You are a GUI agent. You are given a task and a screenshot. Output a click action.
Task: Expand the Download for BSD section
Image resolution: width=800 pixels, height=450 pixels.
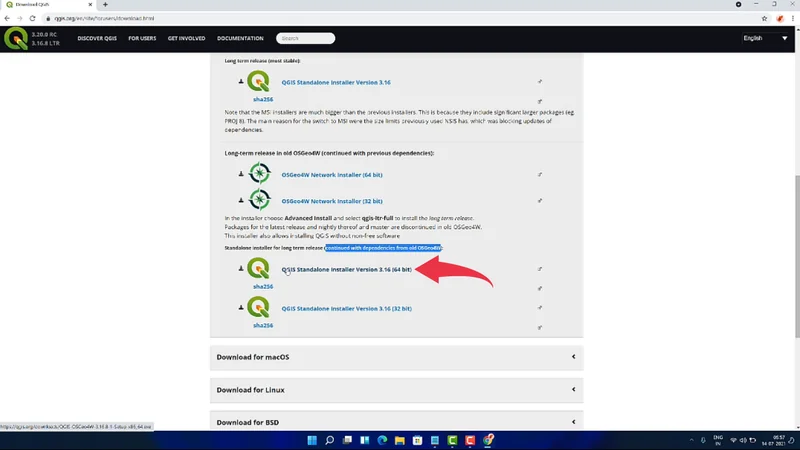tap(396, 422)
